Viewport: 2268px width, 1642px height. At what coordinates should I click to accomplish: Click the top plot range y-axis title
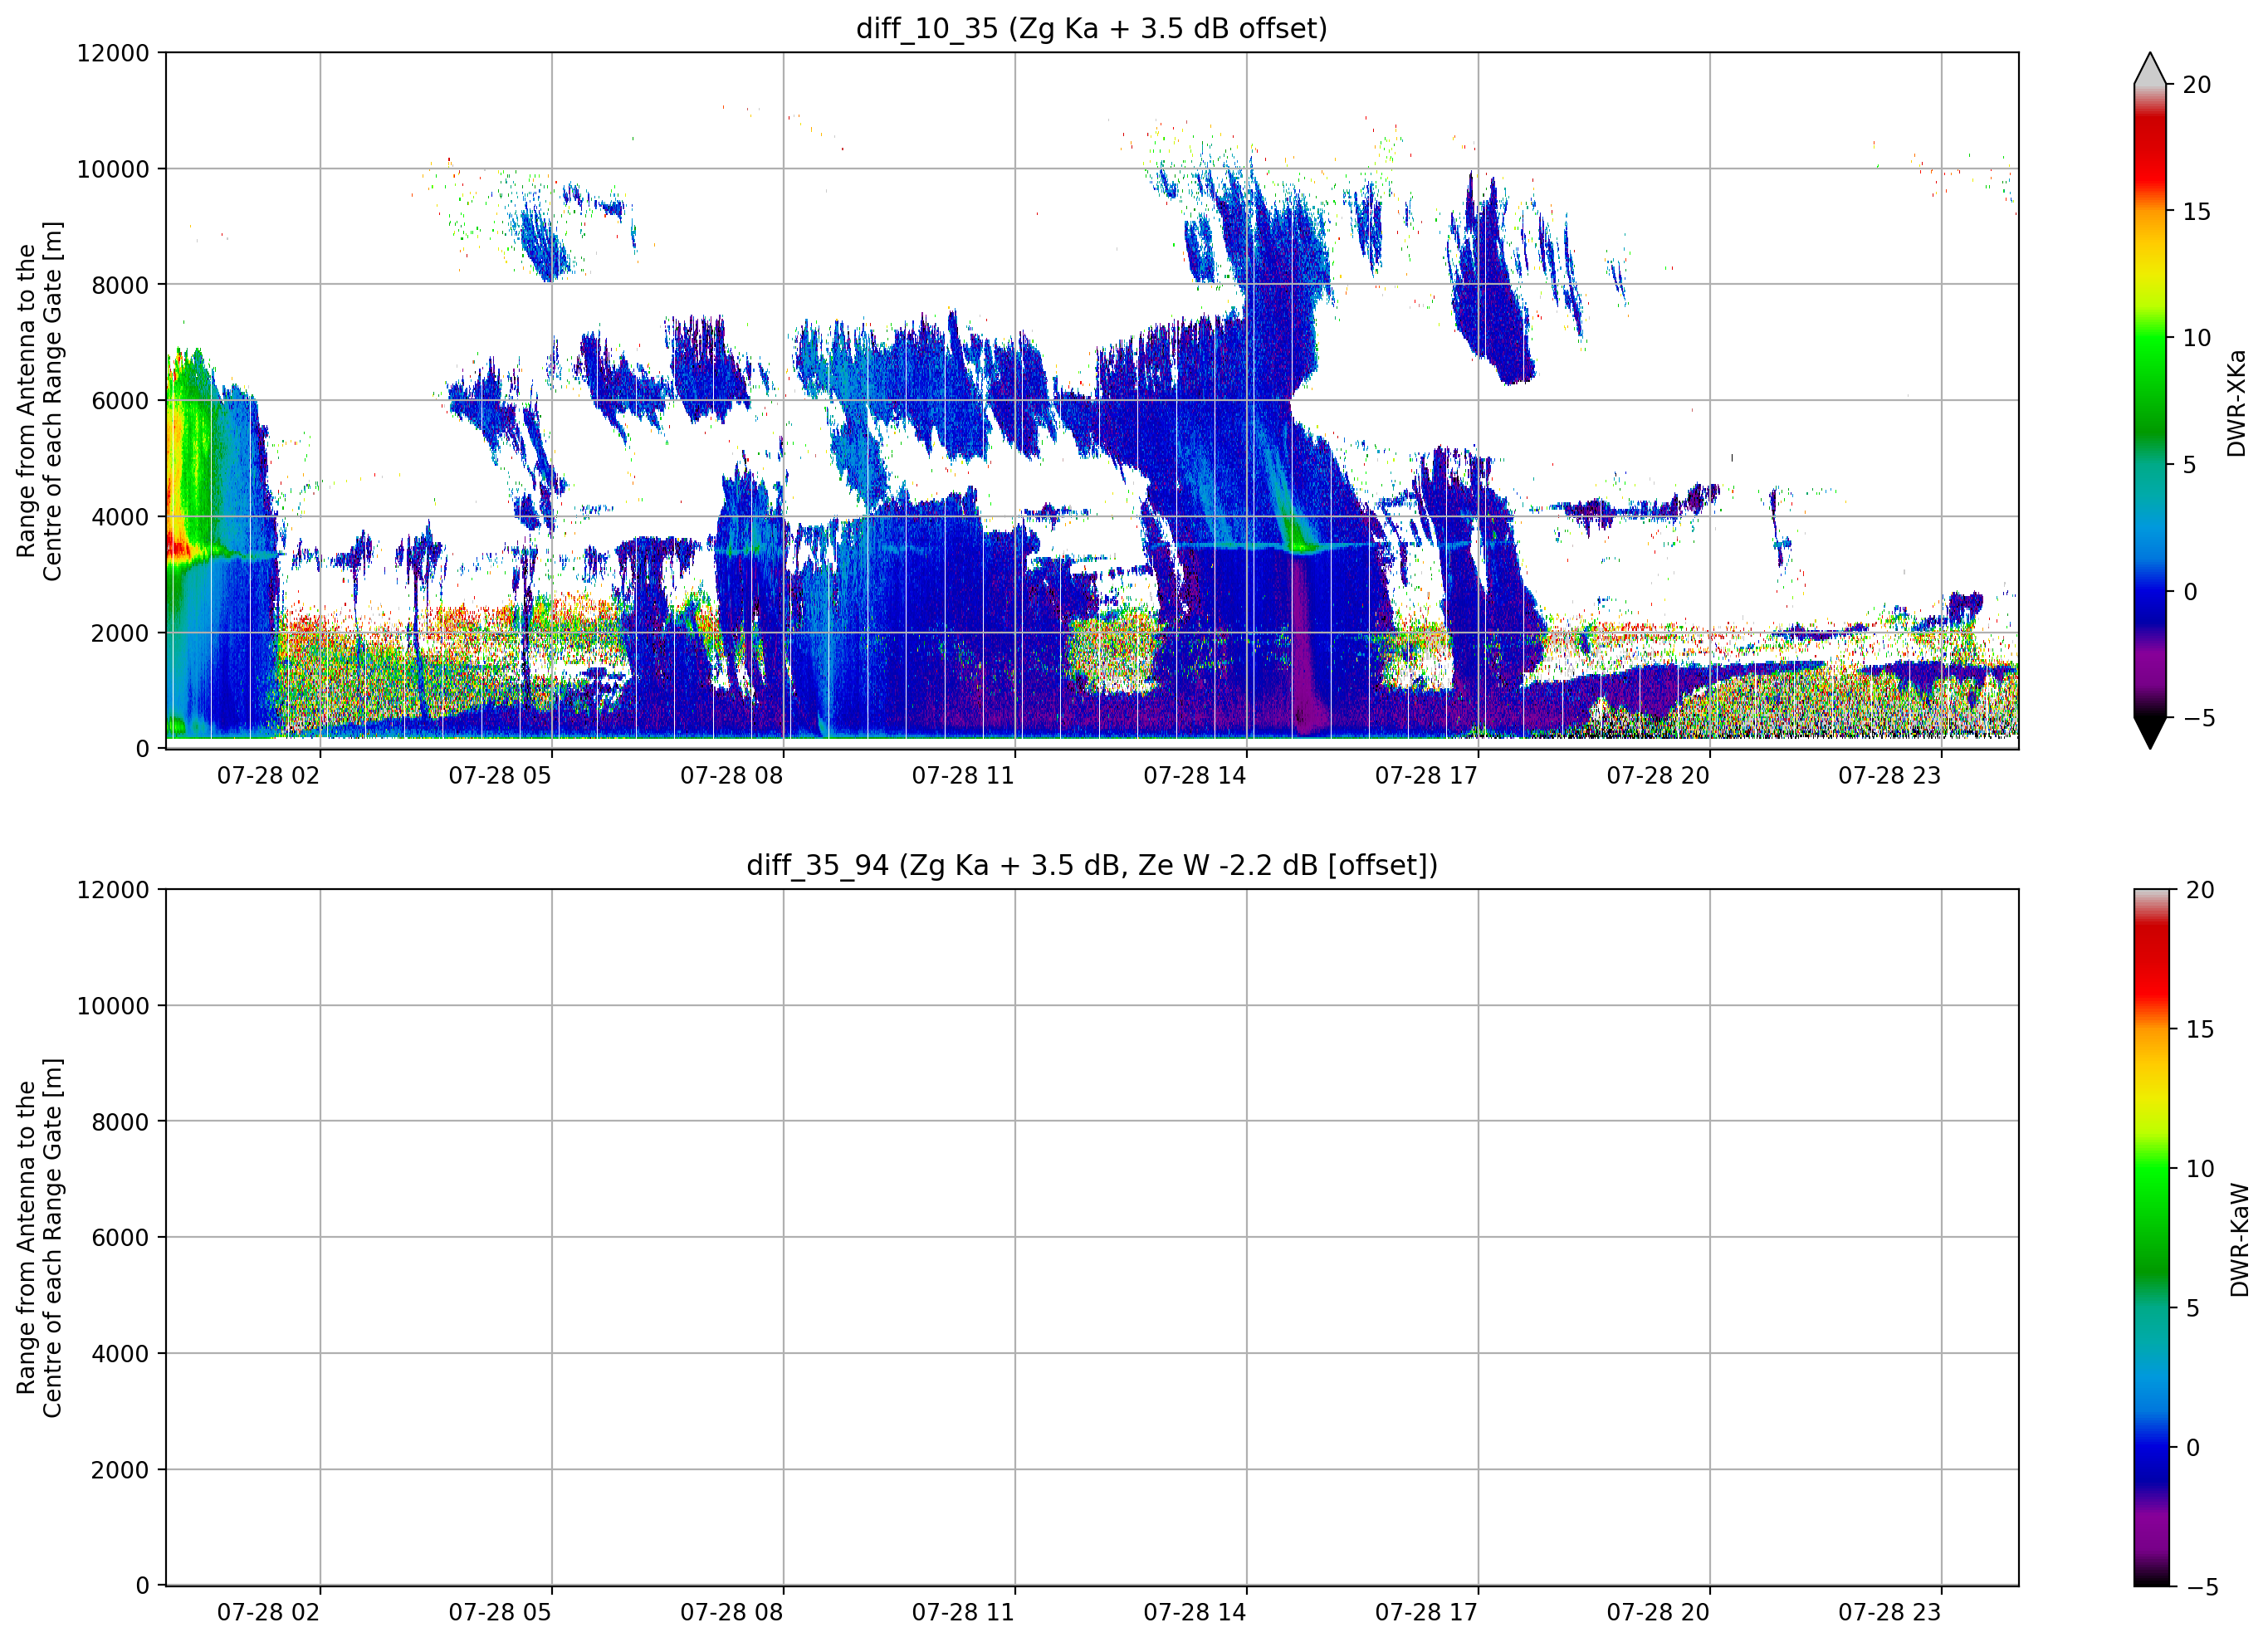(39, 401)
